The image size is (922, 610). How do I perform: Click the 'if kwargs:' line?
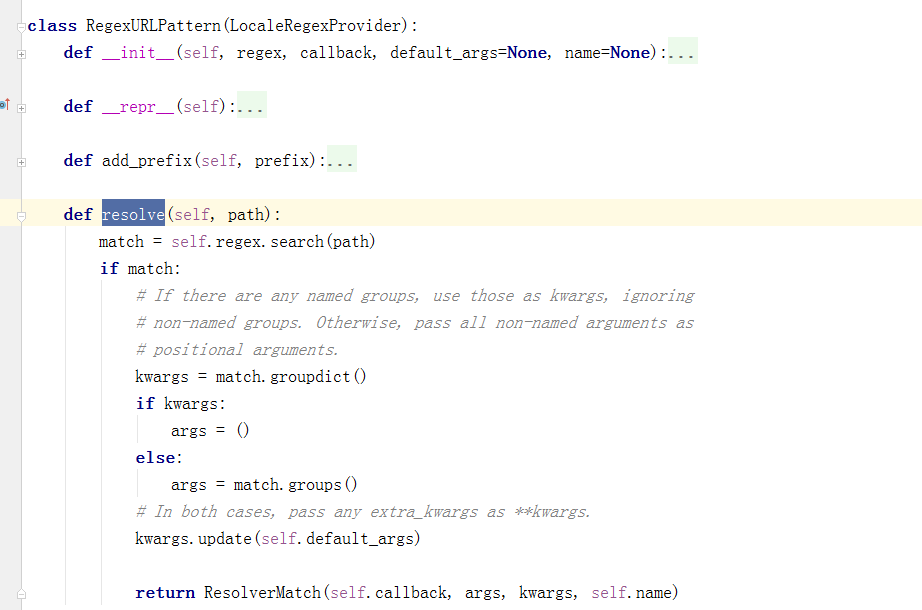pyautogui.click(x=181, y=404)
